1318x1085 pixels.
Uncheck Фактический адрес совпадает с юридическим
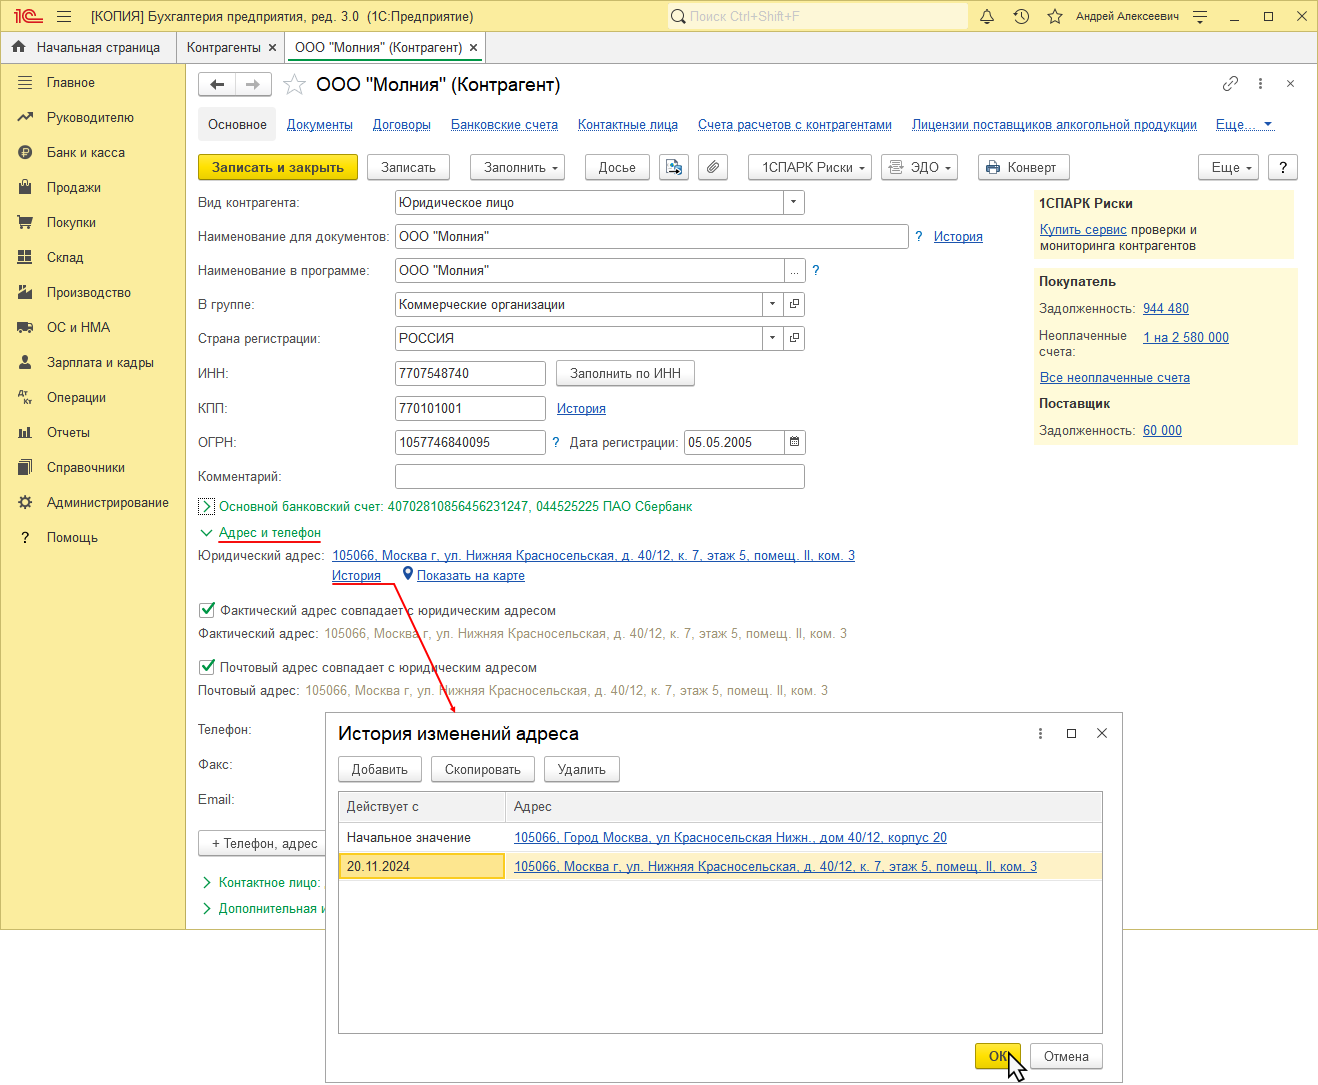pos(207,610)
